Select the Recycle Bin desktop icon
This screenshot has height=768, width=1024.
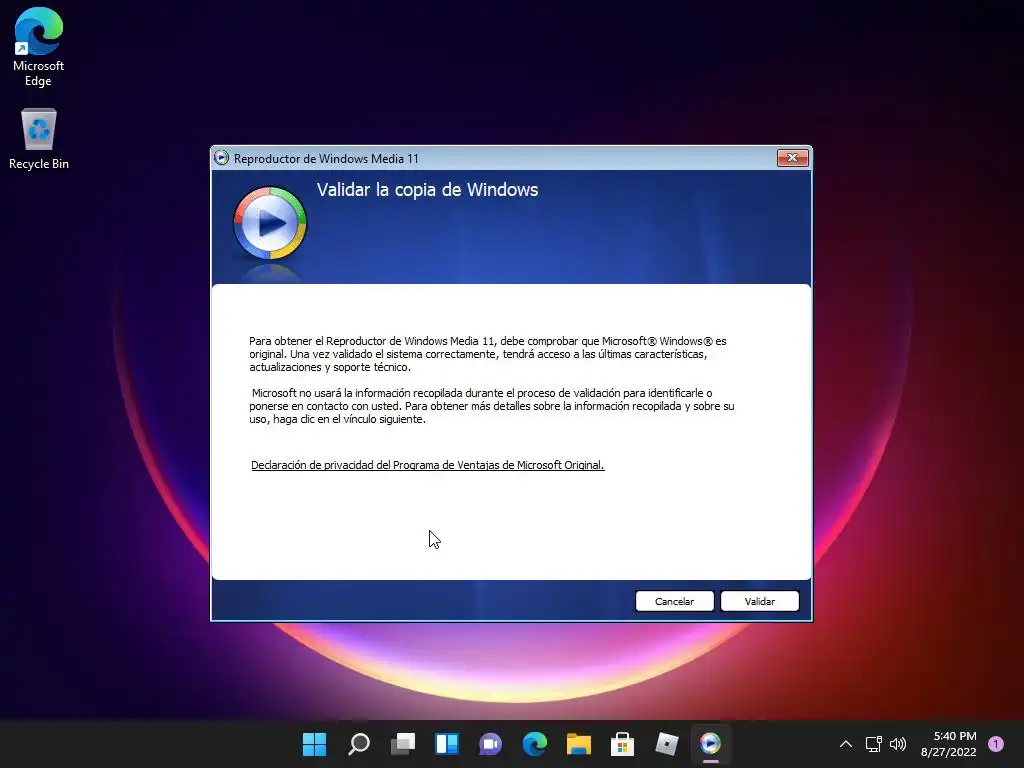pos(39,139)
